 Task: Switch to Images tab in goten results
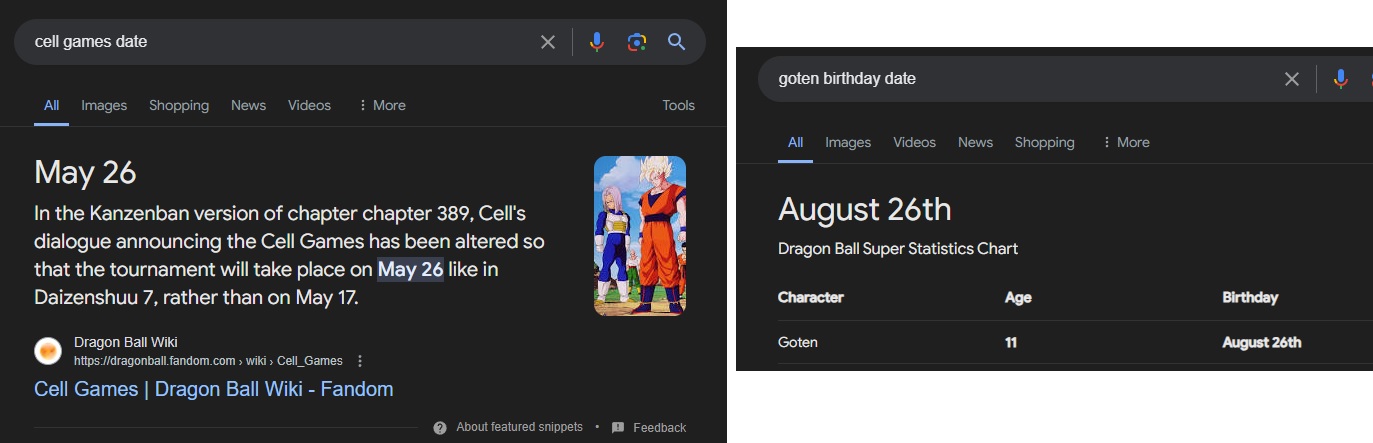(848, 142)
